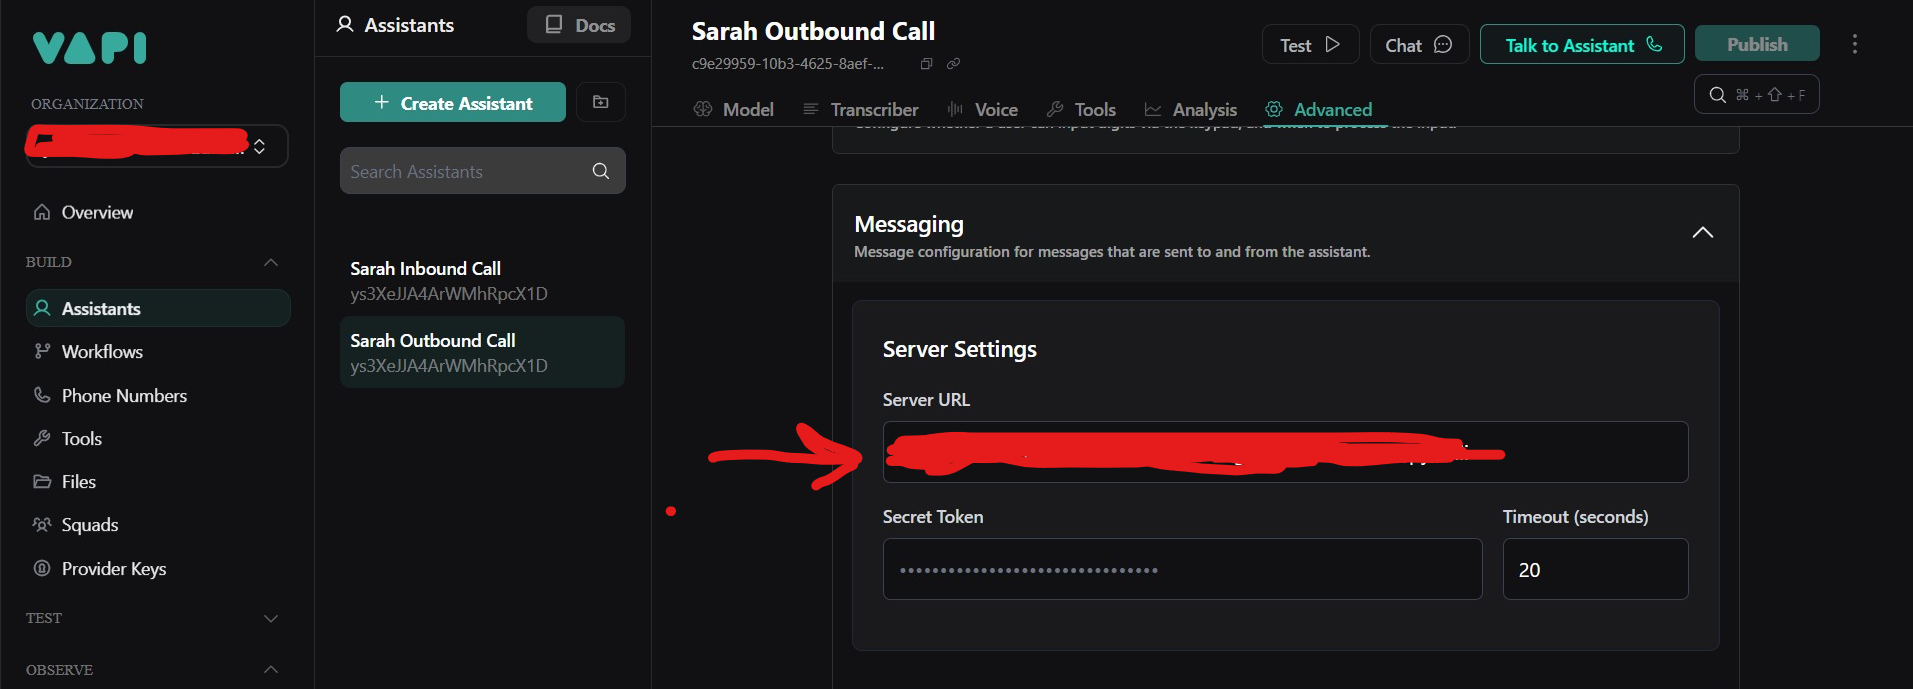Open the search shortcut box
Image resolution: width=1913 pixels, height=689 pixels.
(1757, 94)
